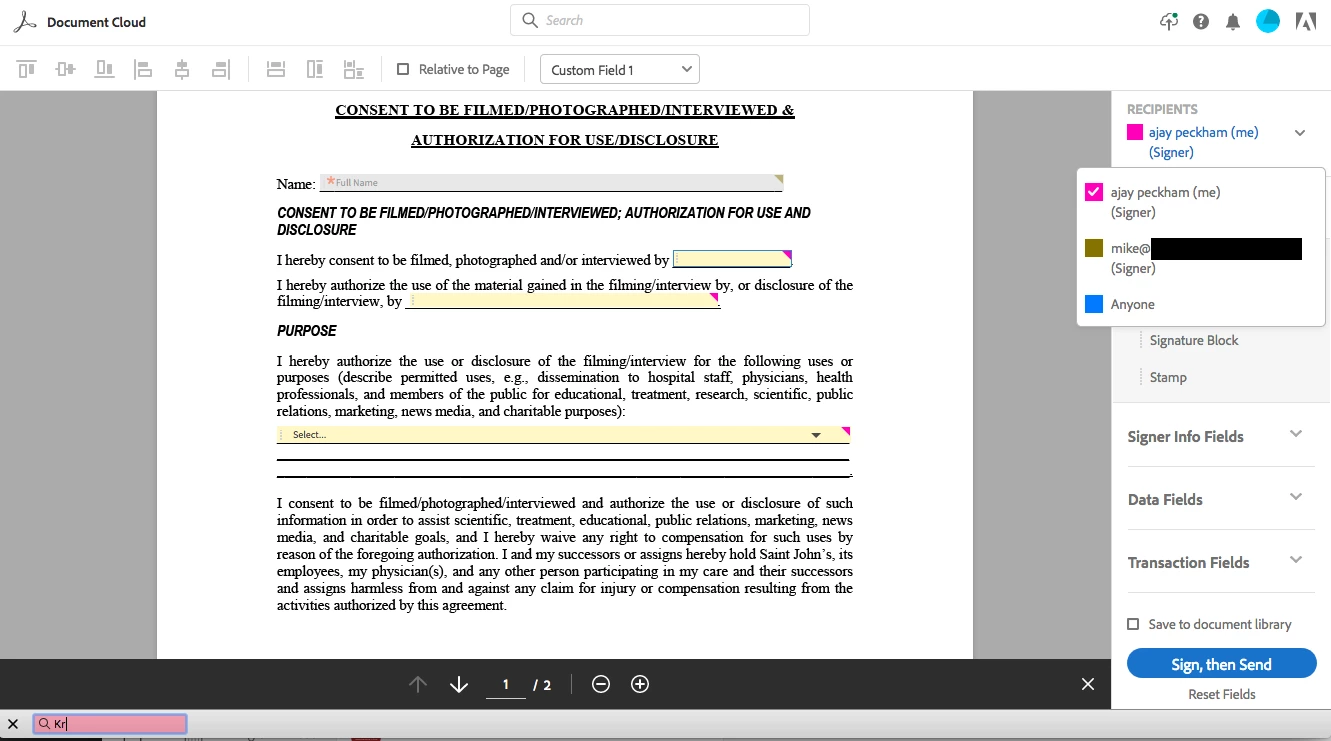
Task: Click the align bottom edges icon
Action: pyautogui.click(x=104, y=69)
